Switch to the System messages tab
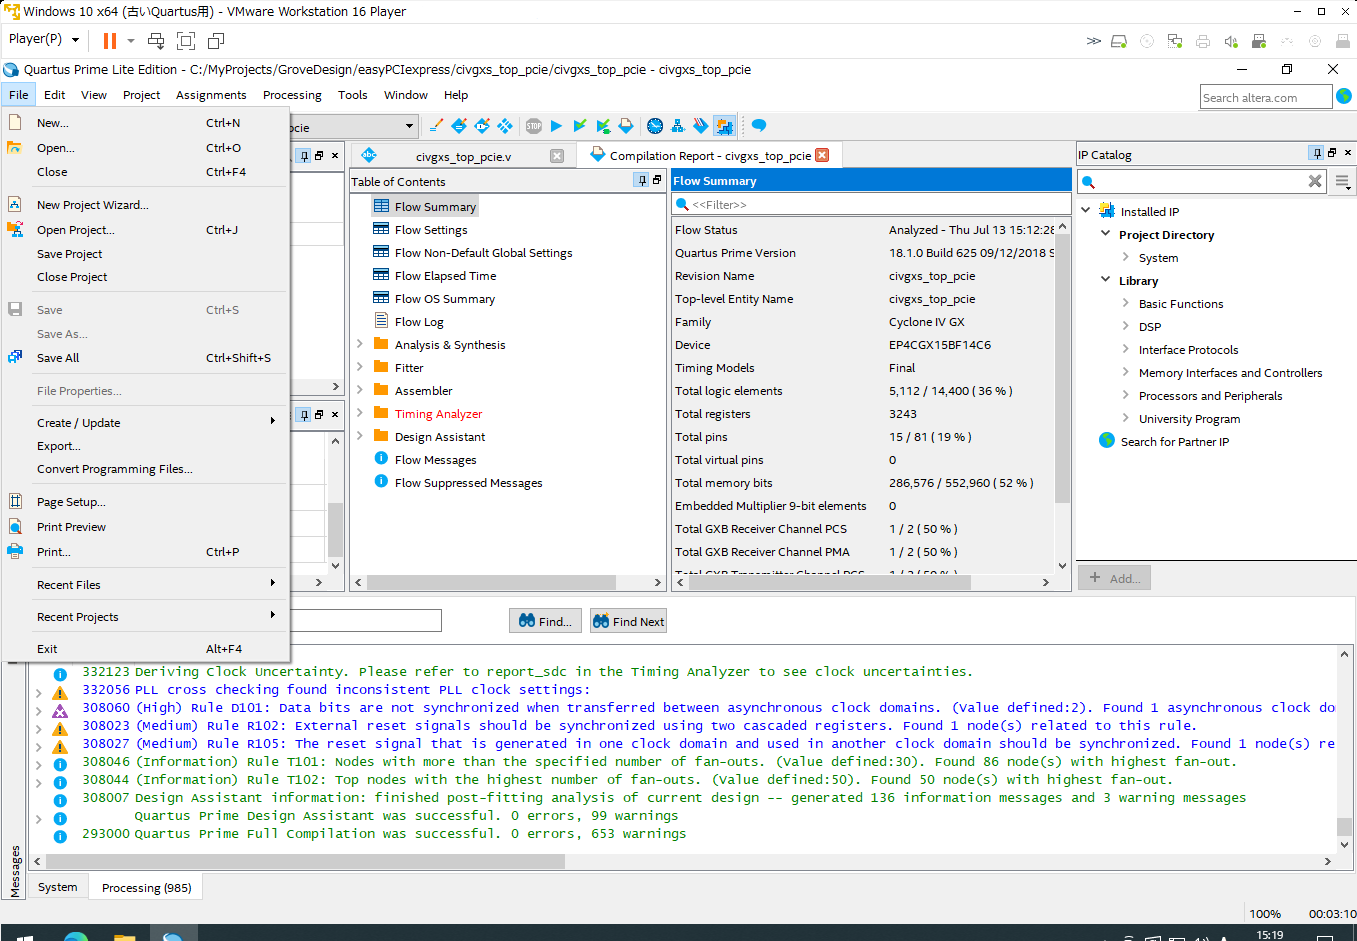 point(57,887)
